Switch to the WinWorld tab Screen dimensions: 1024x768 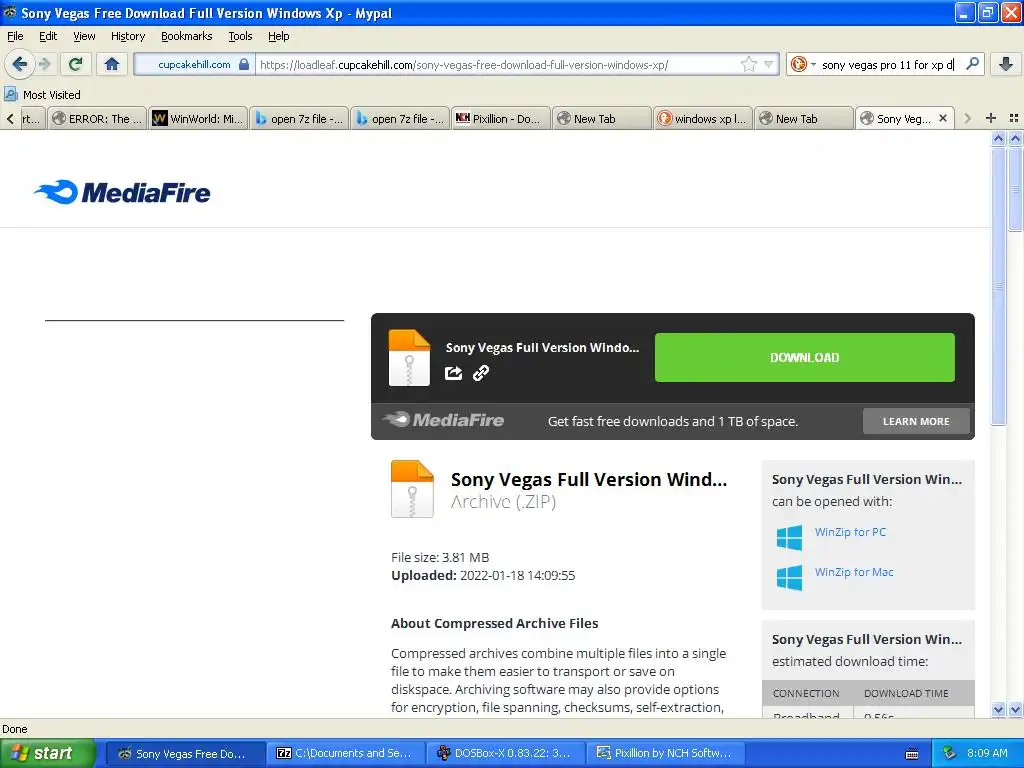(x=198, y=119)
